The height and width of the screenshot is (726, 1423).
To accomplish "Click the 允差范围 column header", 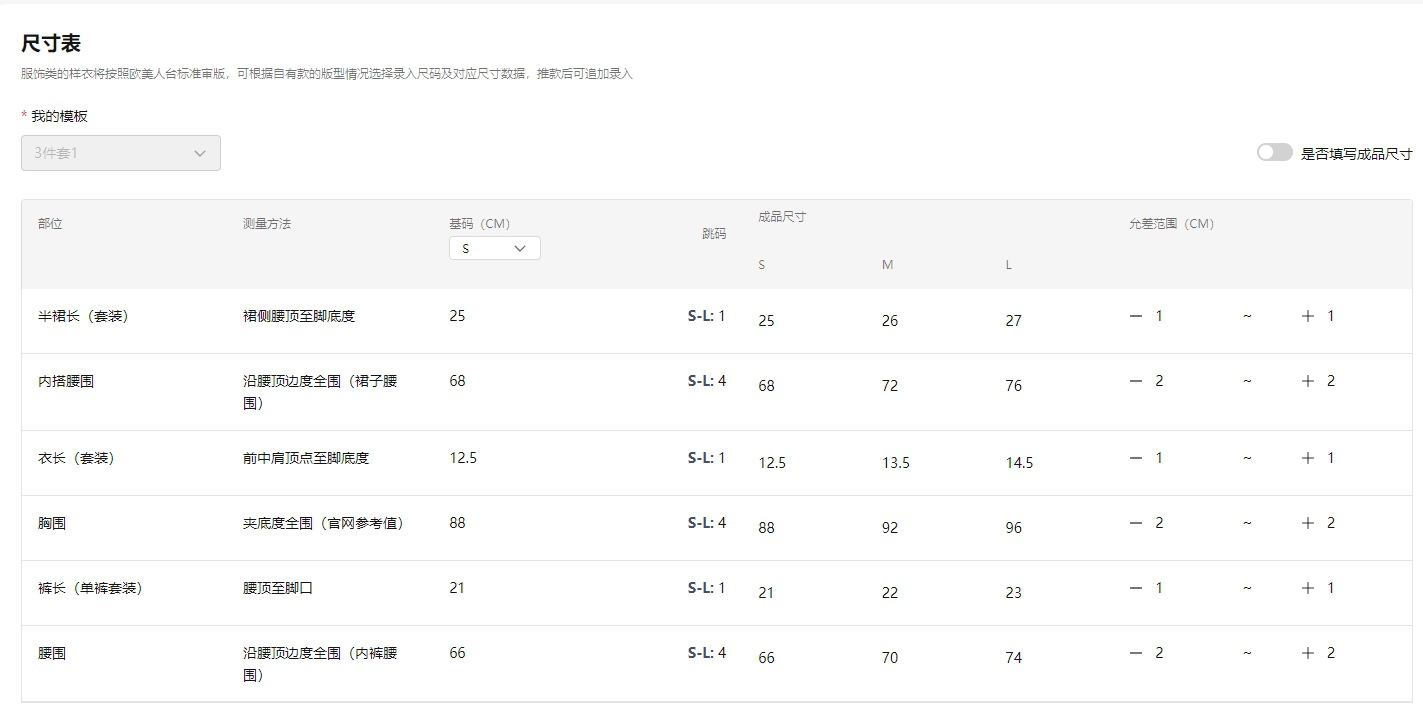I will tap(1171, 224).
